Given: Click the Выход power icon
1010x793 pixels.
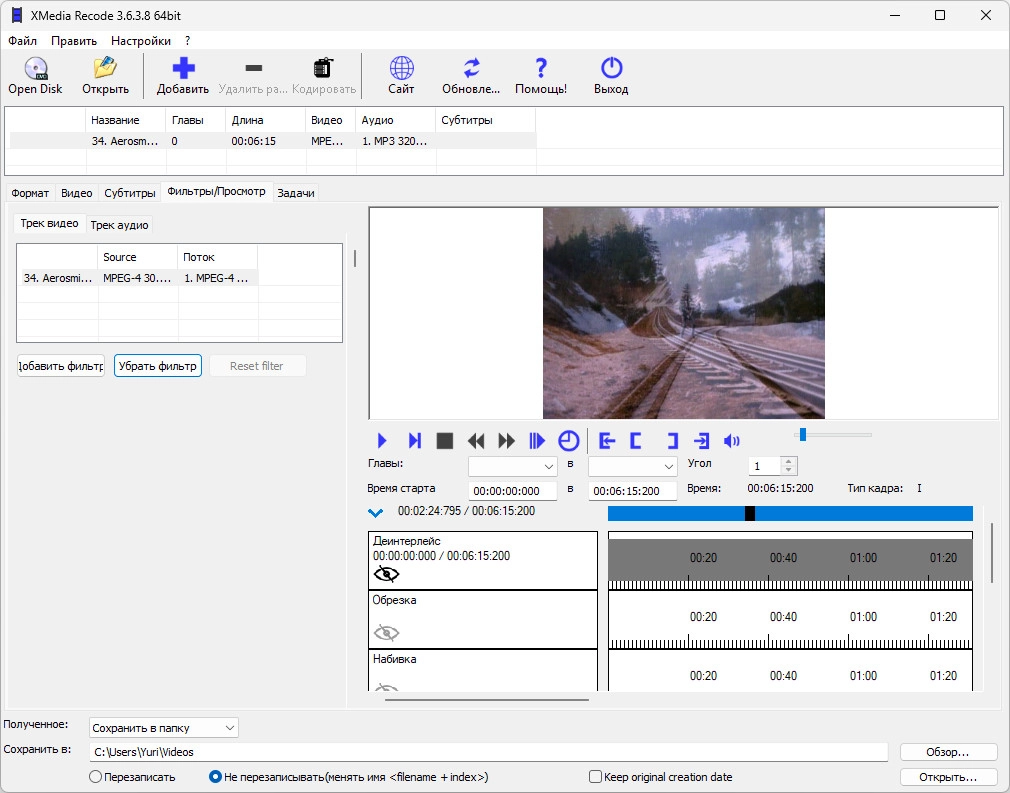Looking at the screenshot, I should [611, 68].
